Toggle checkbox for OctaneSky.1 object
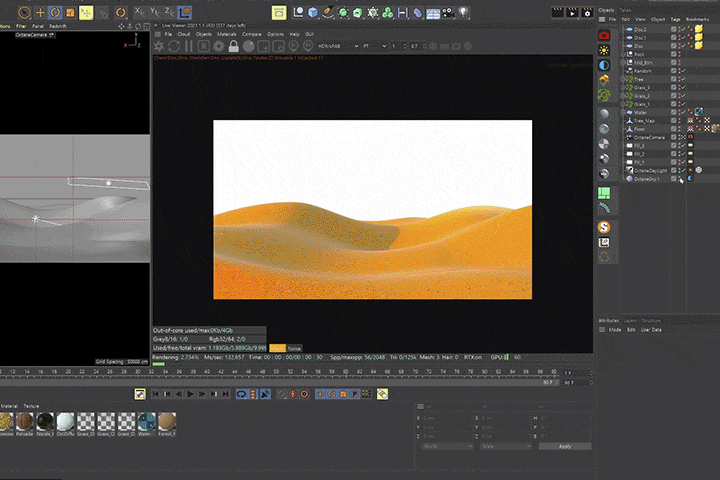The height and width of the screenshot is (480, 720). point(674,179)
